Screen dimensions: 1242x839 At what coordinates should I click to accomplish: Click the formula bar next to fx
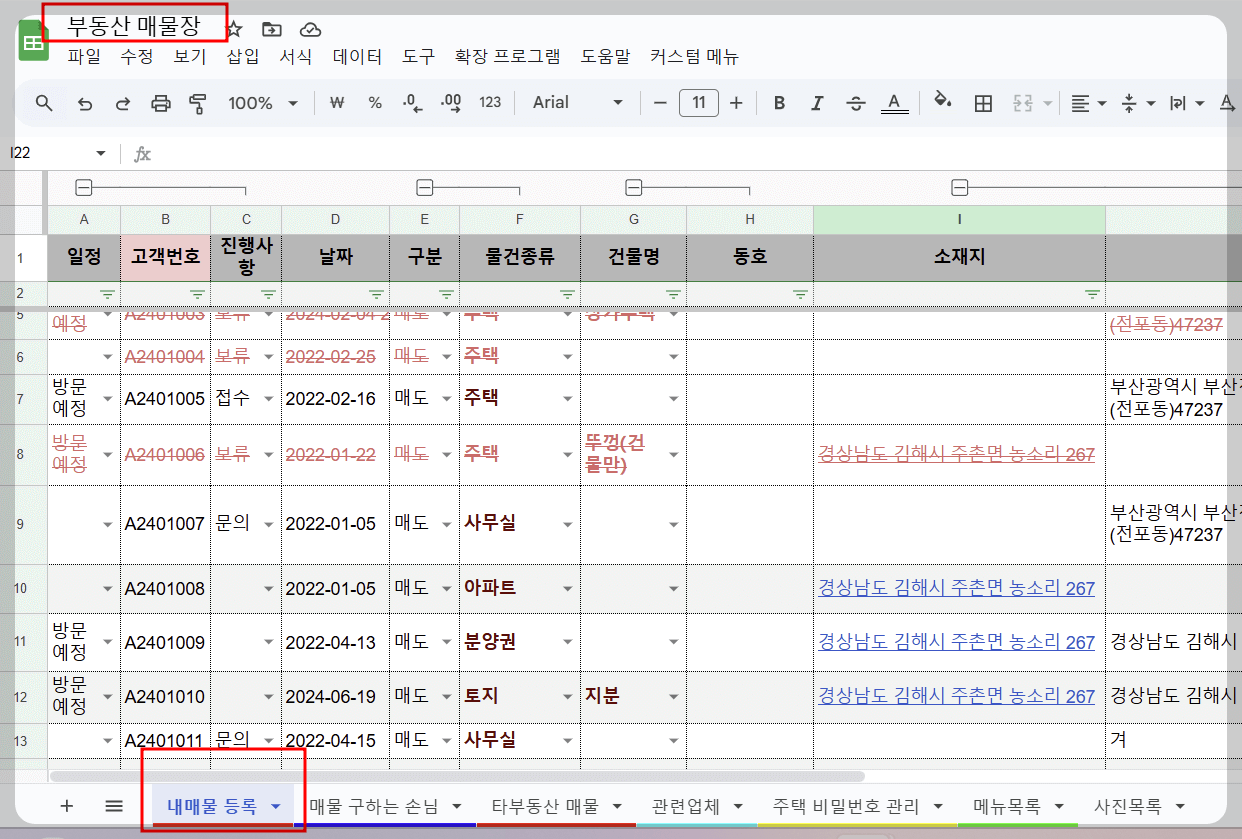tap(400, 153)
